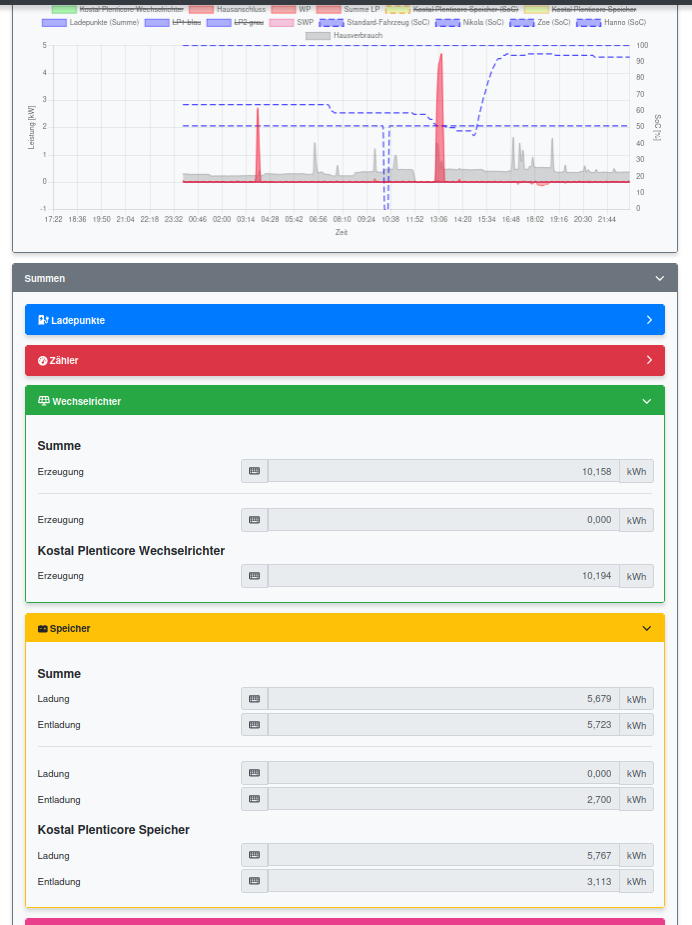The height and width of the screenshot is (925, 692).
Task: Click the Ladung field showing 5,767
Action: [x=444, y=855]
